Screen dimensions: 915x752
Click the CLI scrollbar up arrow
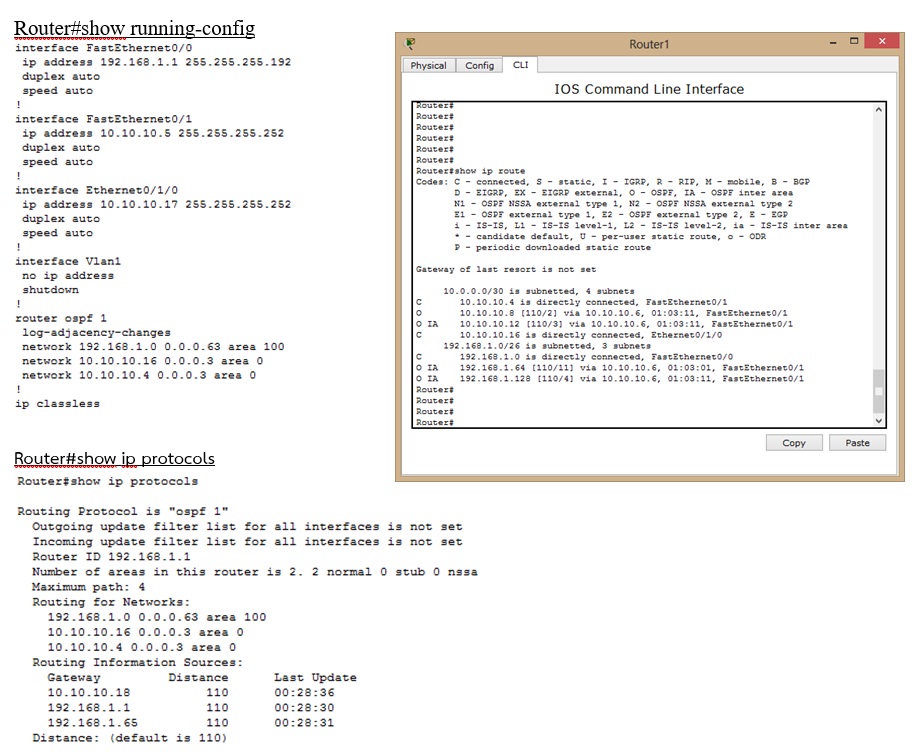[878, 109]
